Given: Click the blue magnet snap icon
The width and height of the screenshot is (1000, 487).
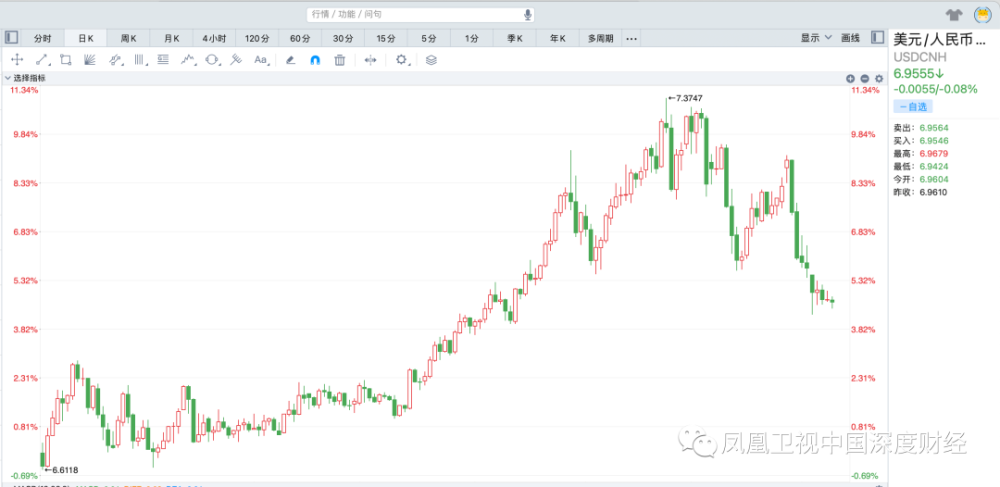Looking at the screenshot, I should click(315, 60).
